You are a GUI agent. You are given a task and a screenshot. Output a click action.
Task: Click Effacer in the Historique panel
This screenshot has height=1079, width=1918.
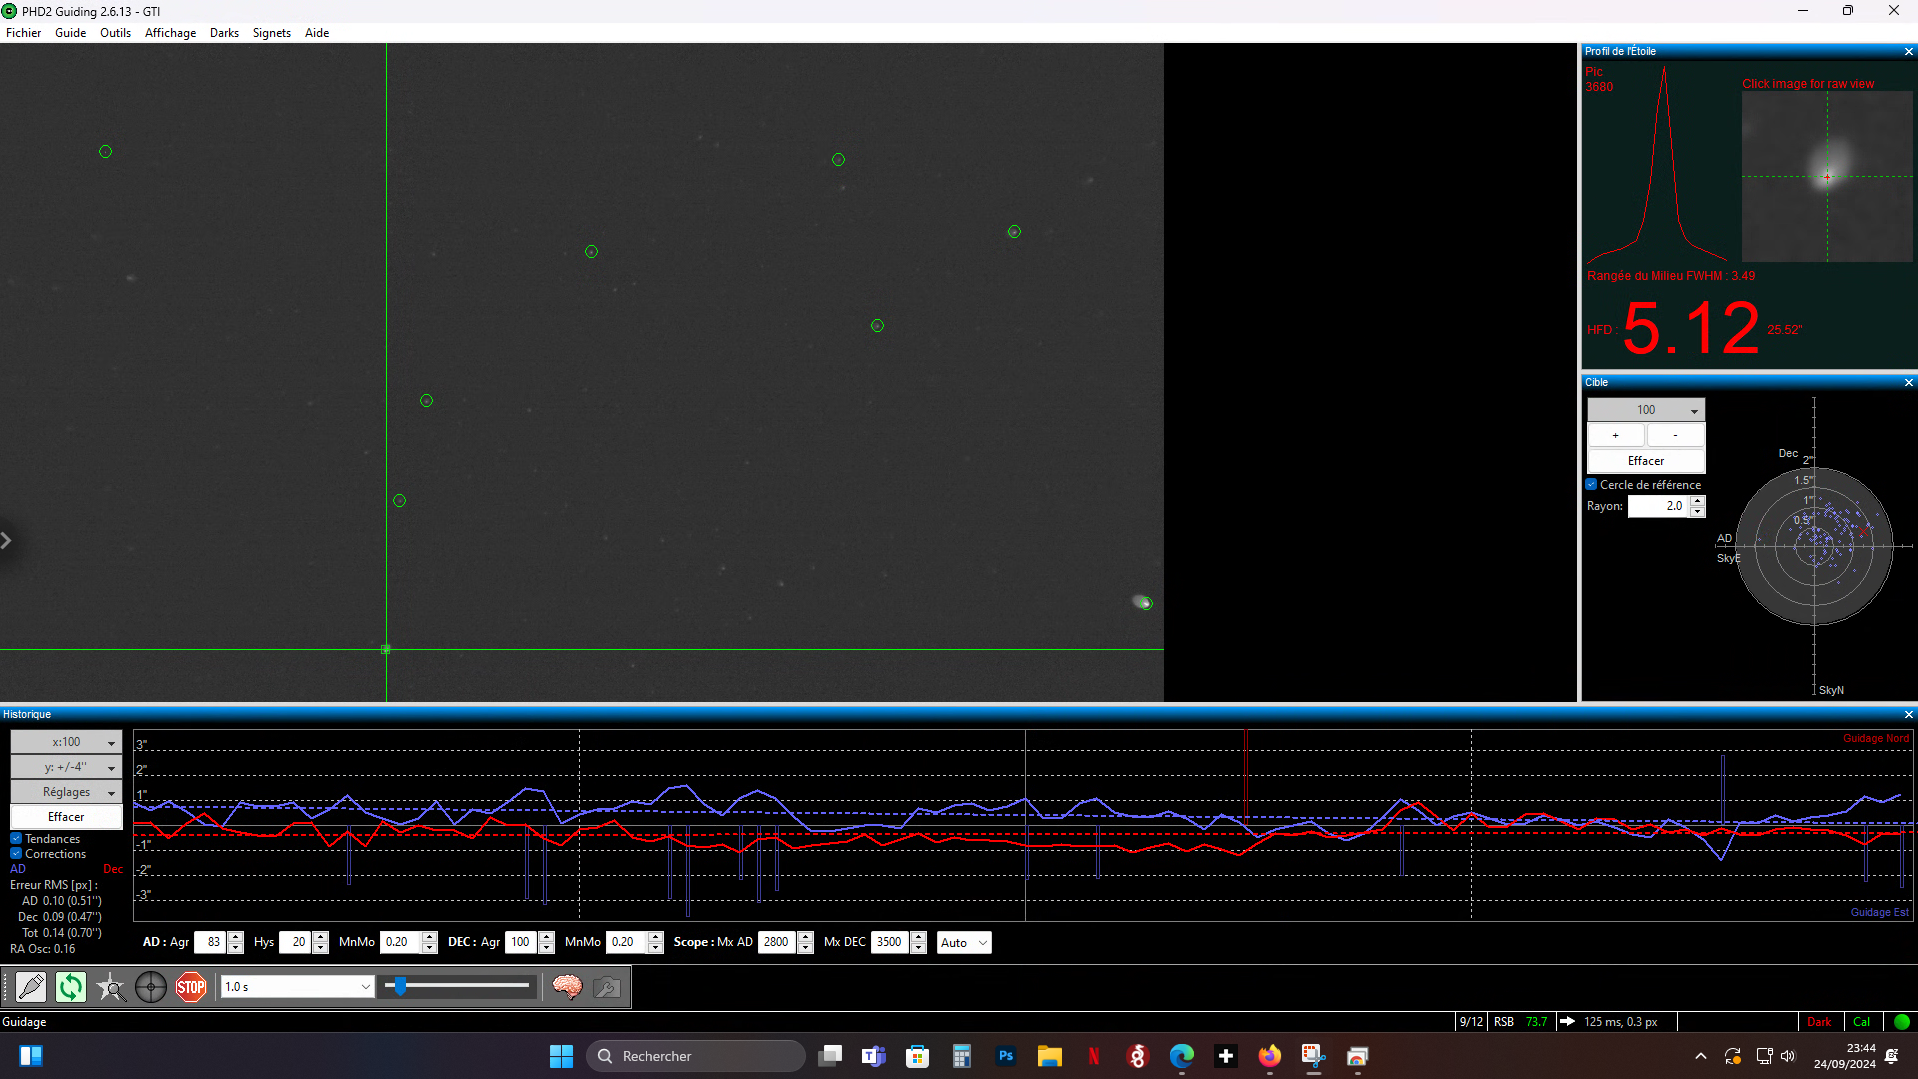coord(66,817)
